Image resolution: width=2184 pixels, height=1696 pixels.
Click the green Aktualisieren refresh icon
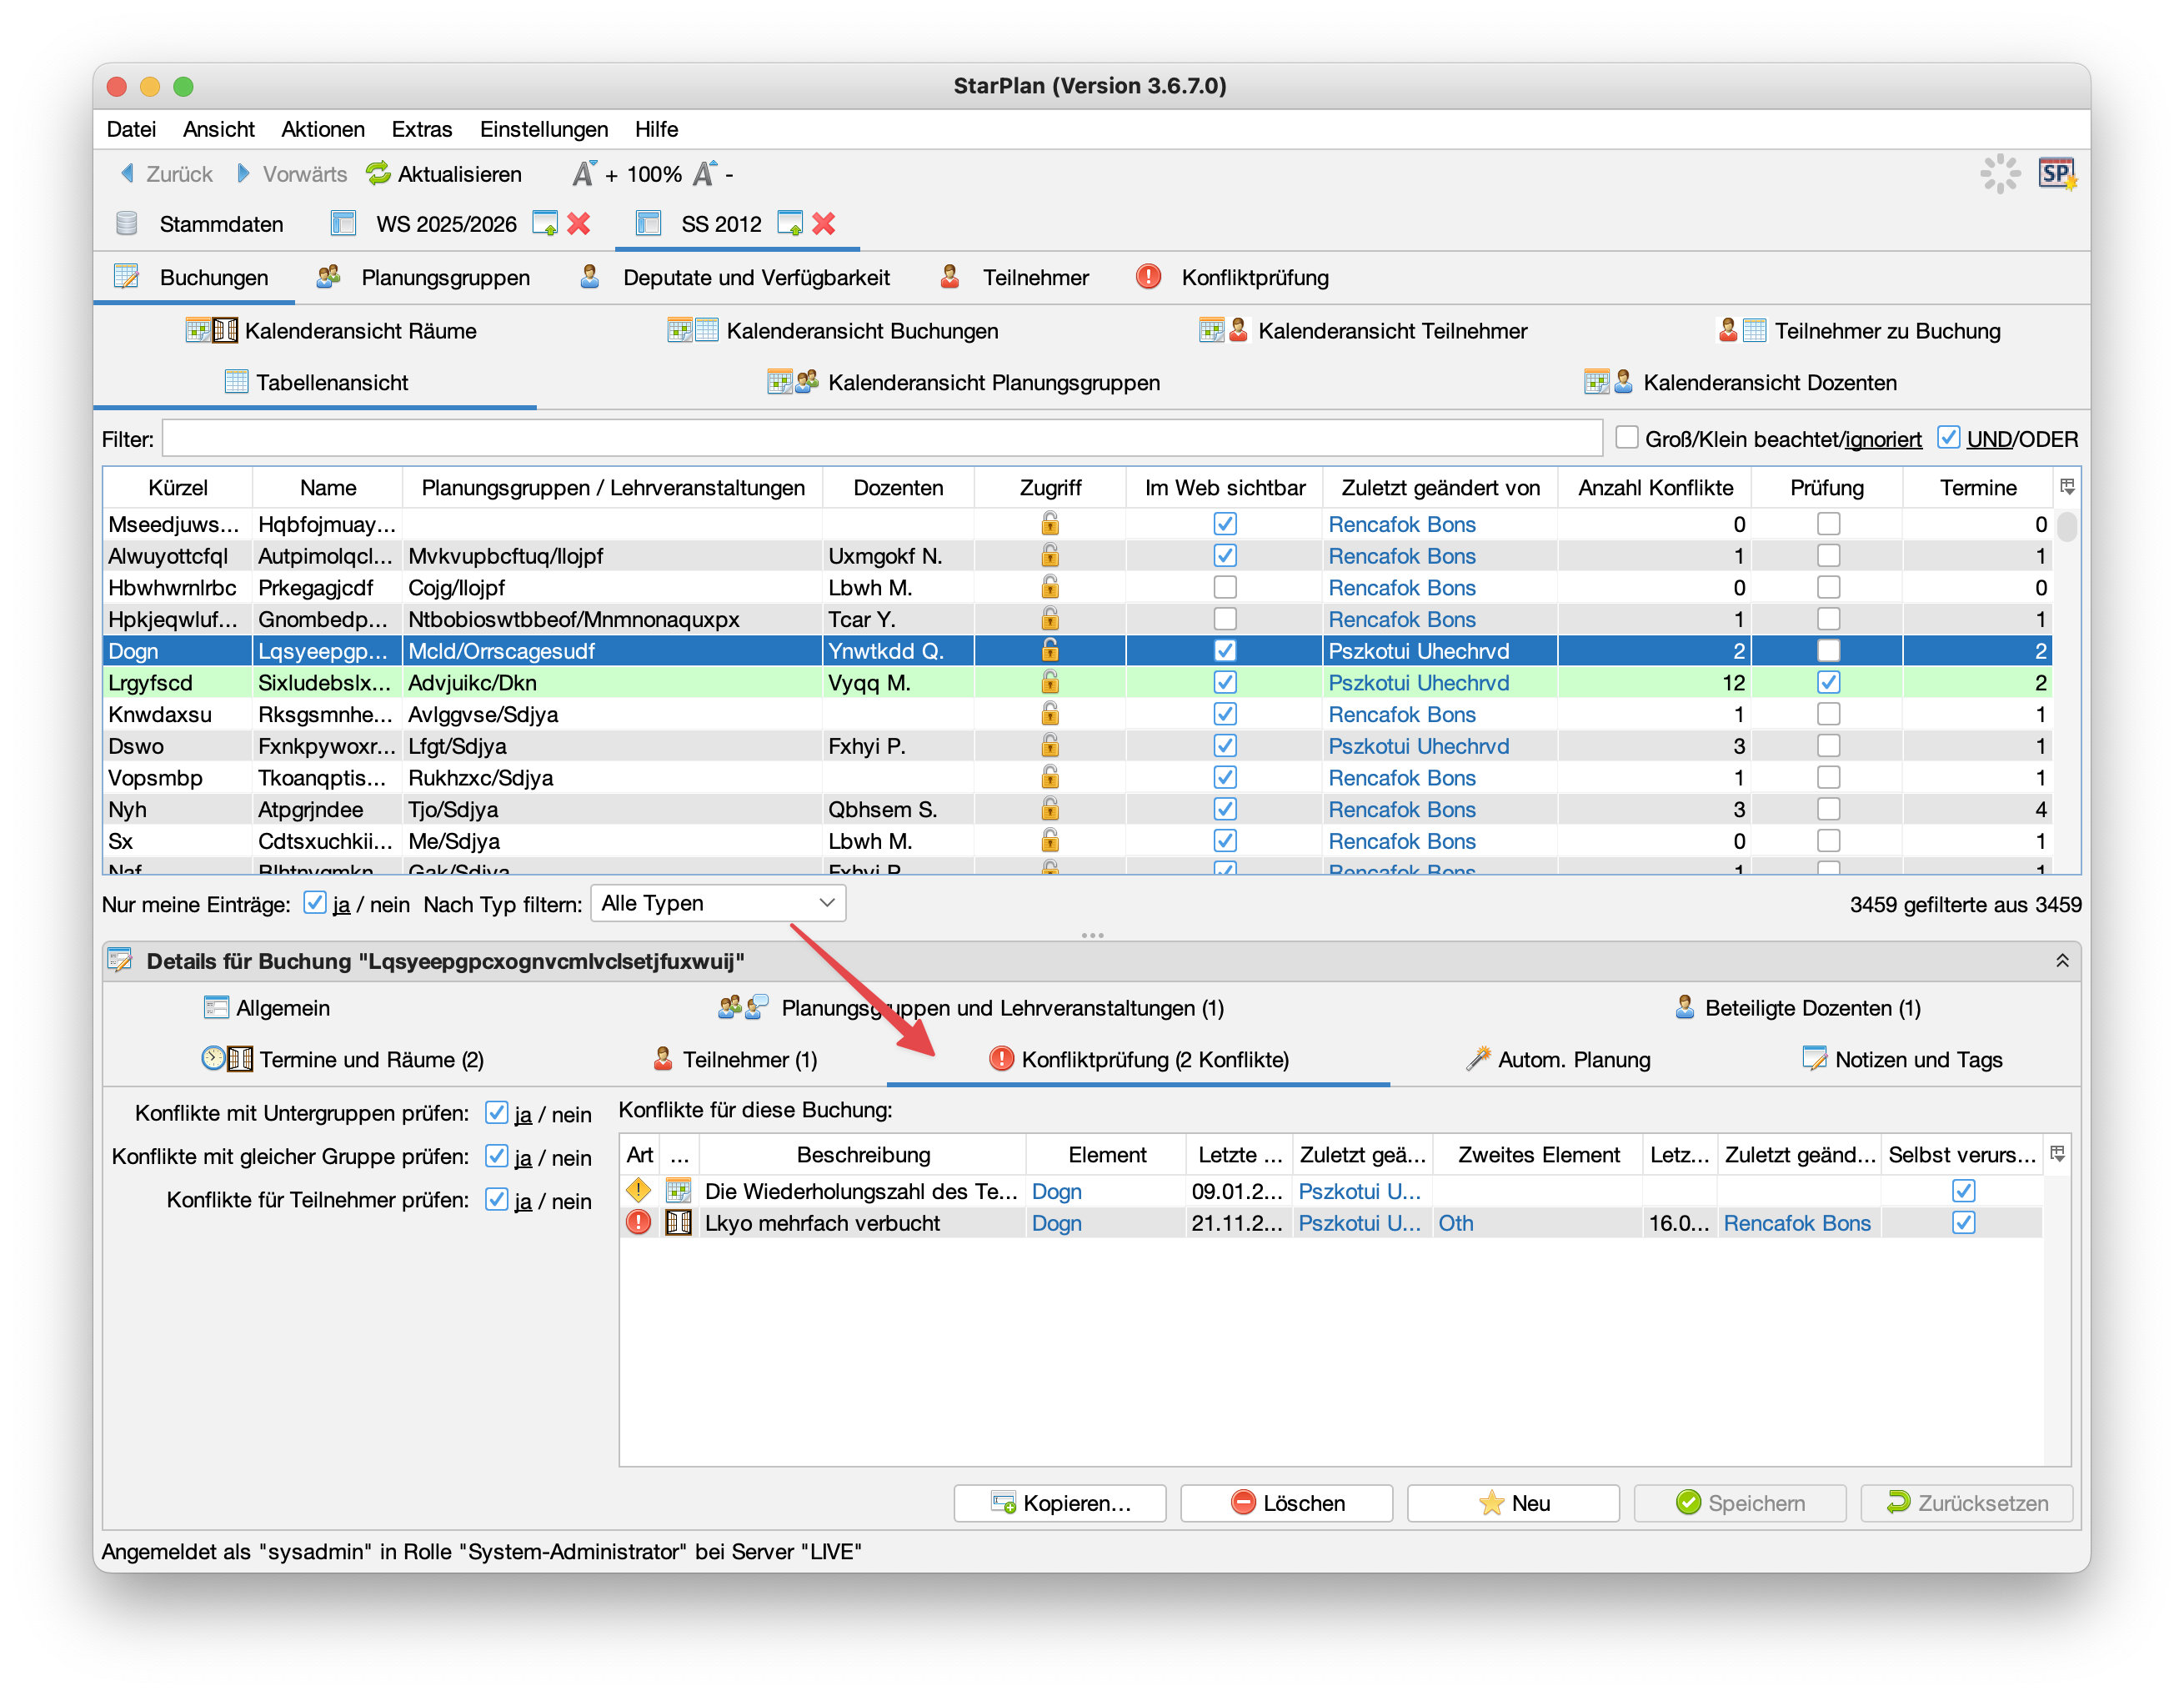[x=378, y=174]
